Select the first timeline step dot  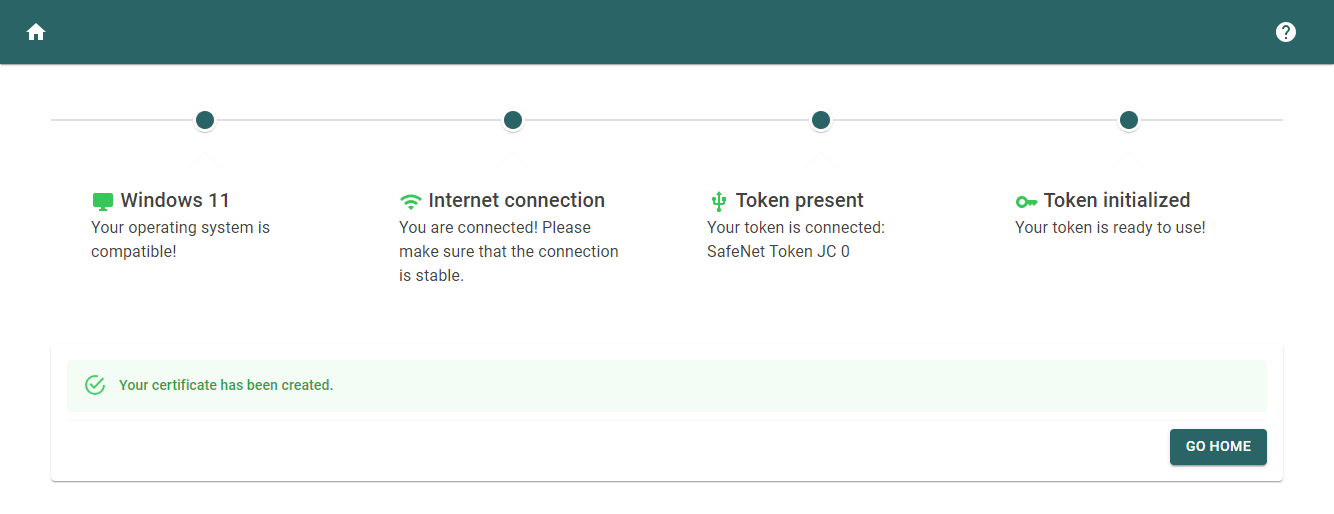205,120
